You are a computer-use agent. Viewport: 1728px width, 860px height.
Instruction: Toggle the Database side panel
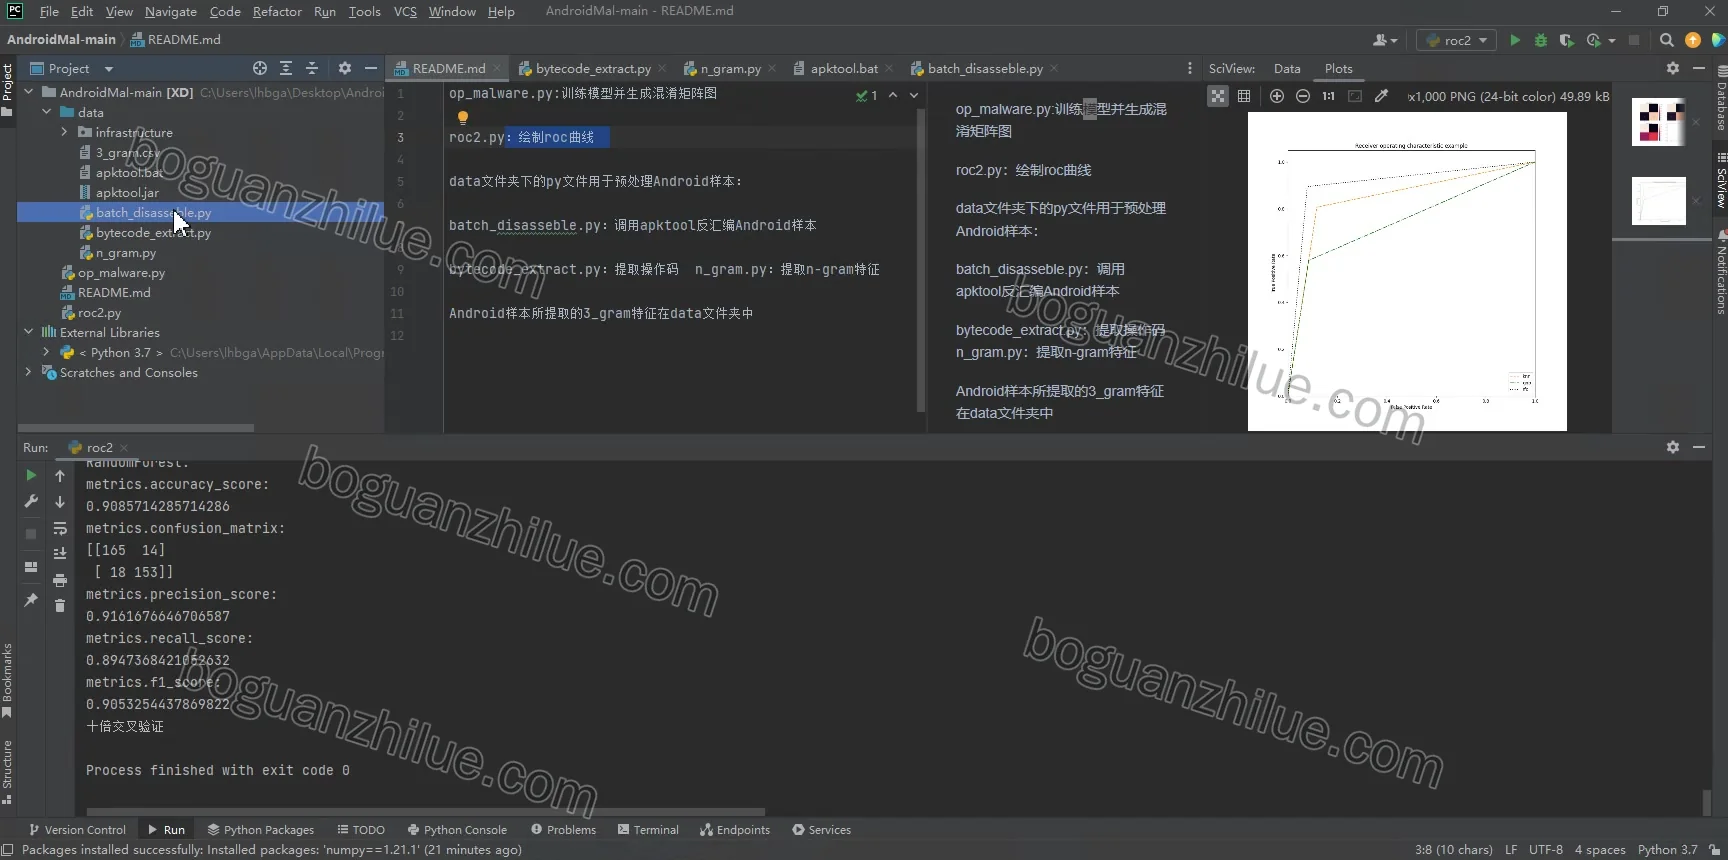point(1721,99)
